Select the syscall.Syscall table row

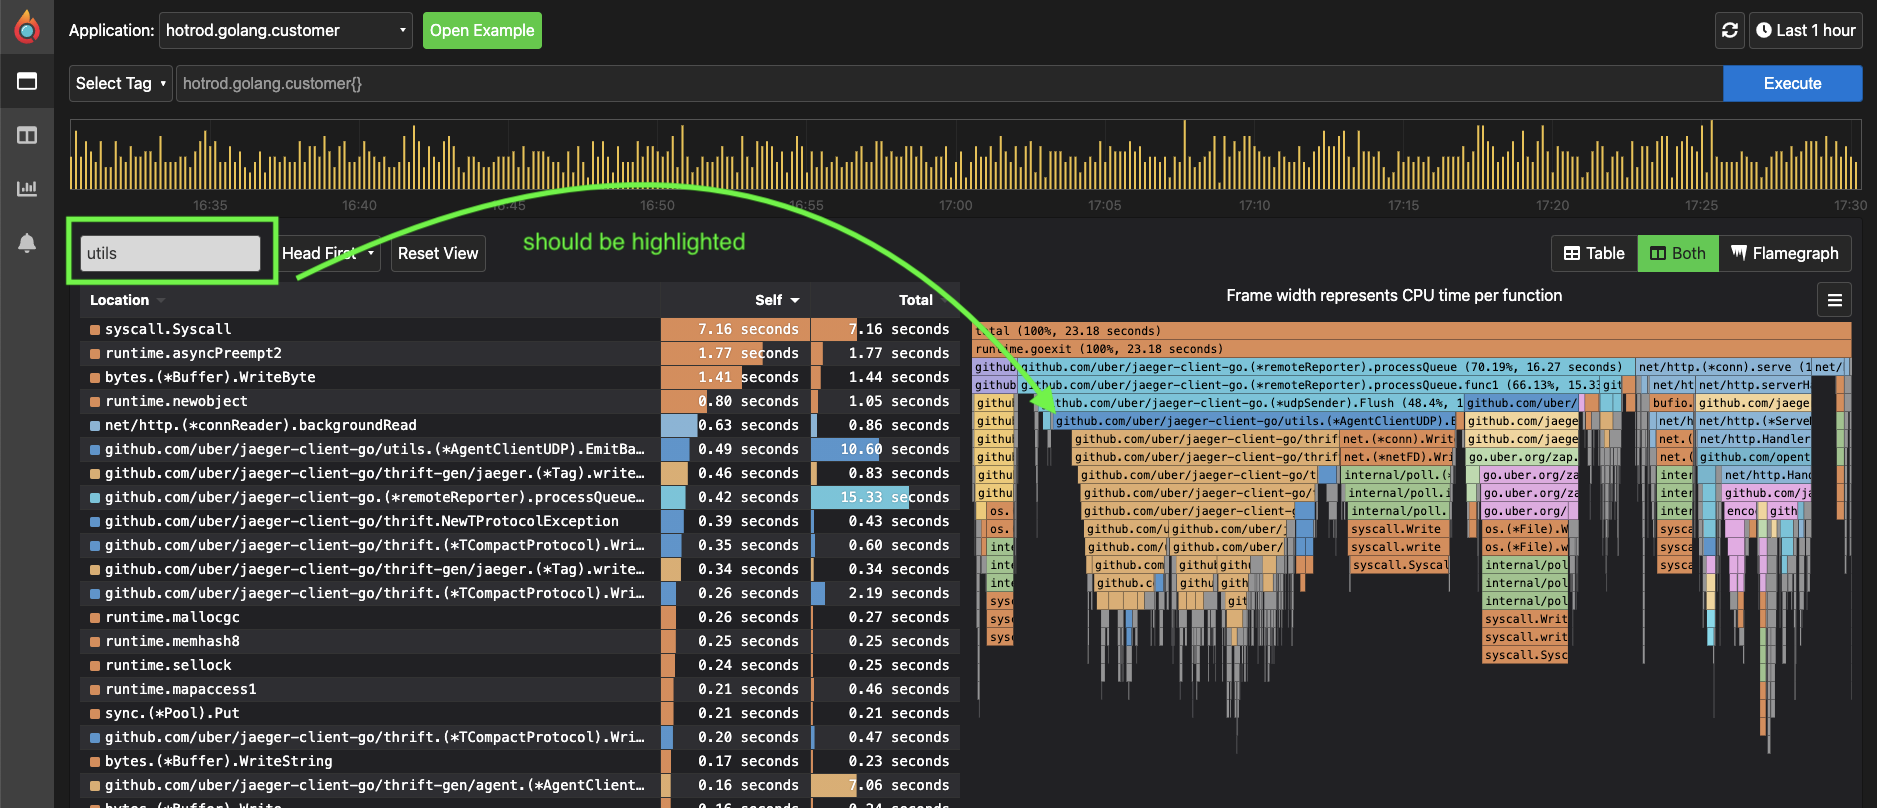pyautogui.click(x=519, y=329)
